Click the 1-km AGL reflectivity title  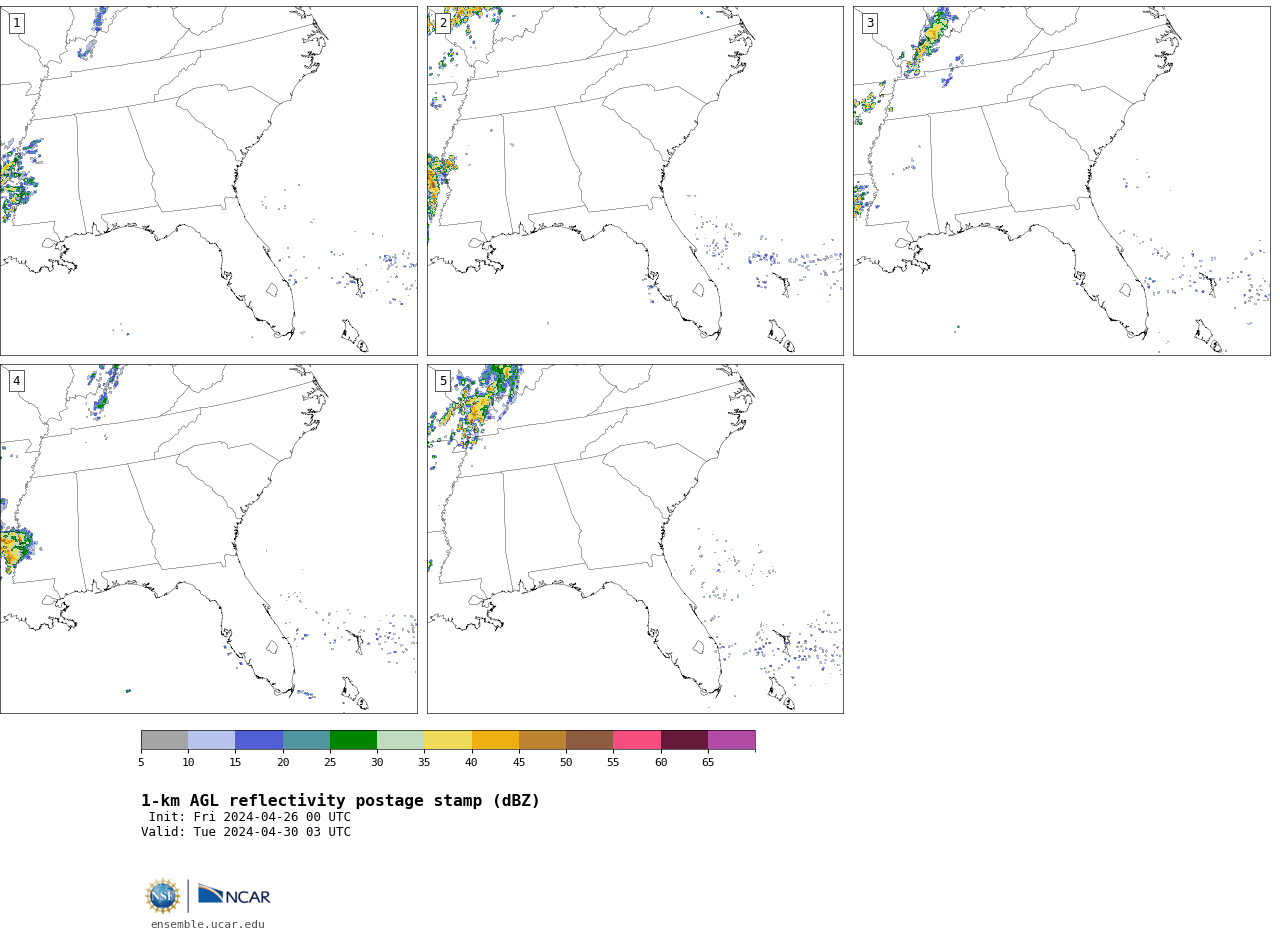pyautogui.click(x=340, y=801)
